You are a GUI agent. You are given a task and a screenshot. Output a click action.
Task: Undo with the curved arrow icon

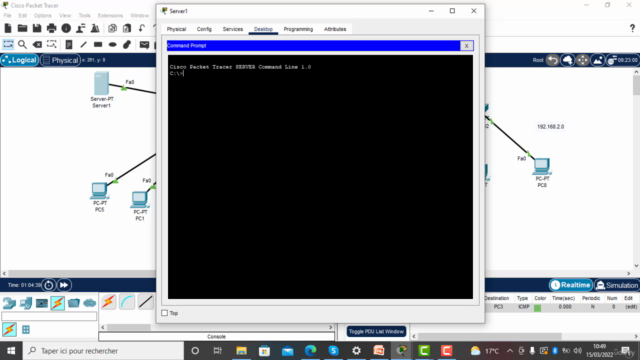[x=142, y=28]
